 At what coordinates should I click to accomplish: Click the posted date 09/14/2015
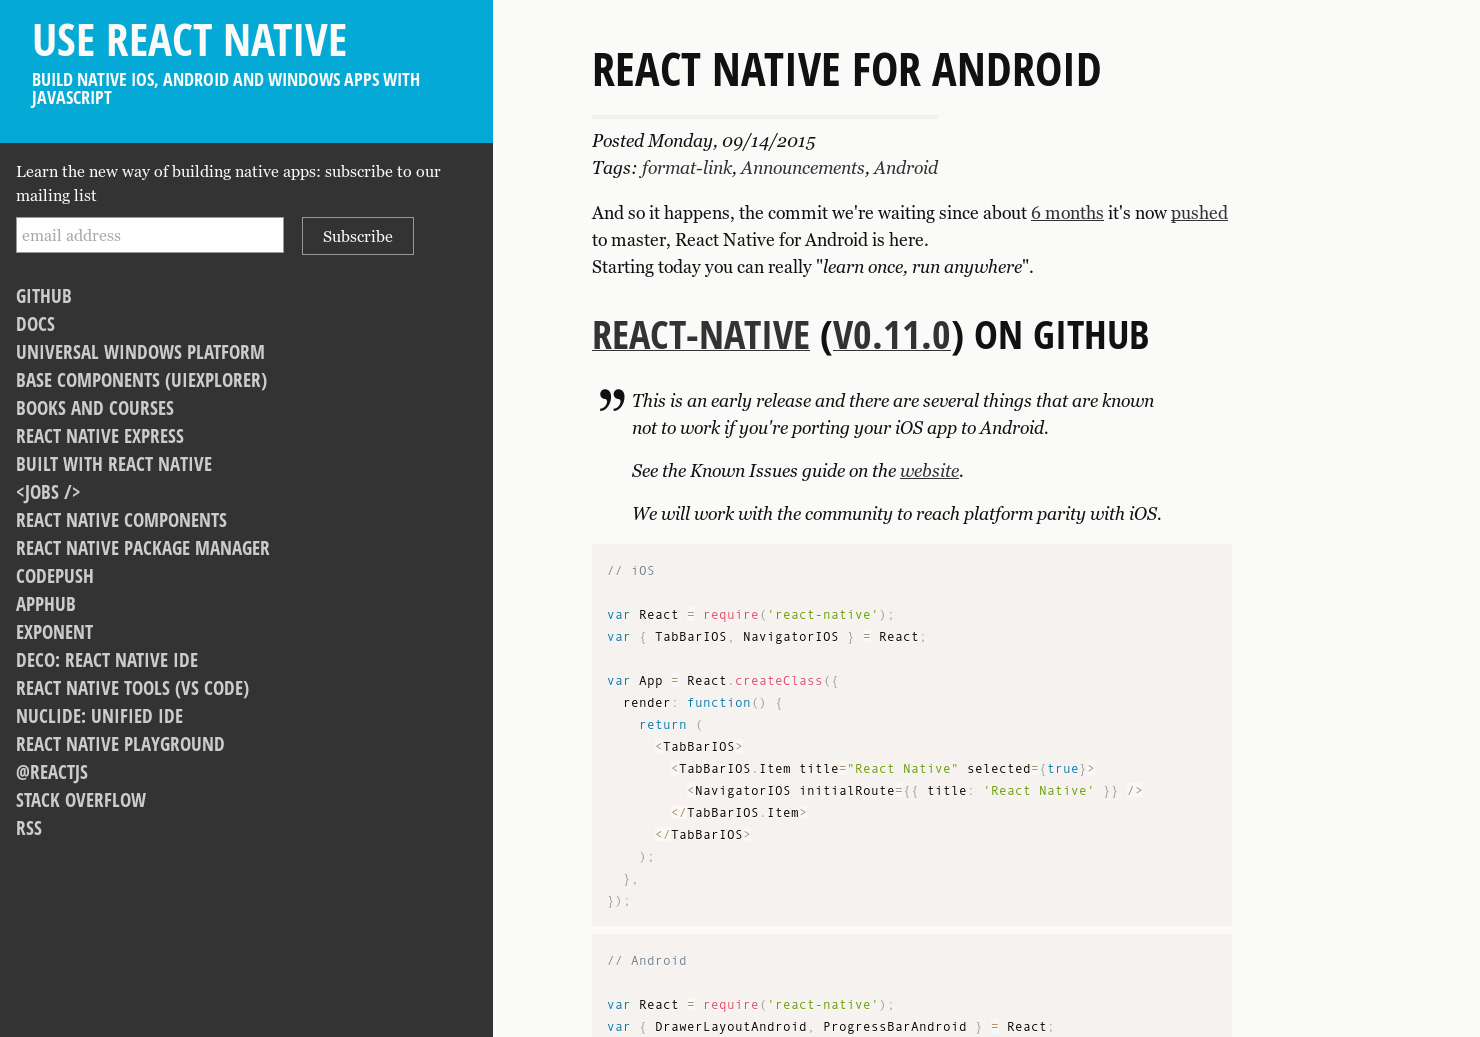click(769, 141)
